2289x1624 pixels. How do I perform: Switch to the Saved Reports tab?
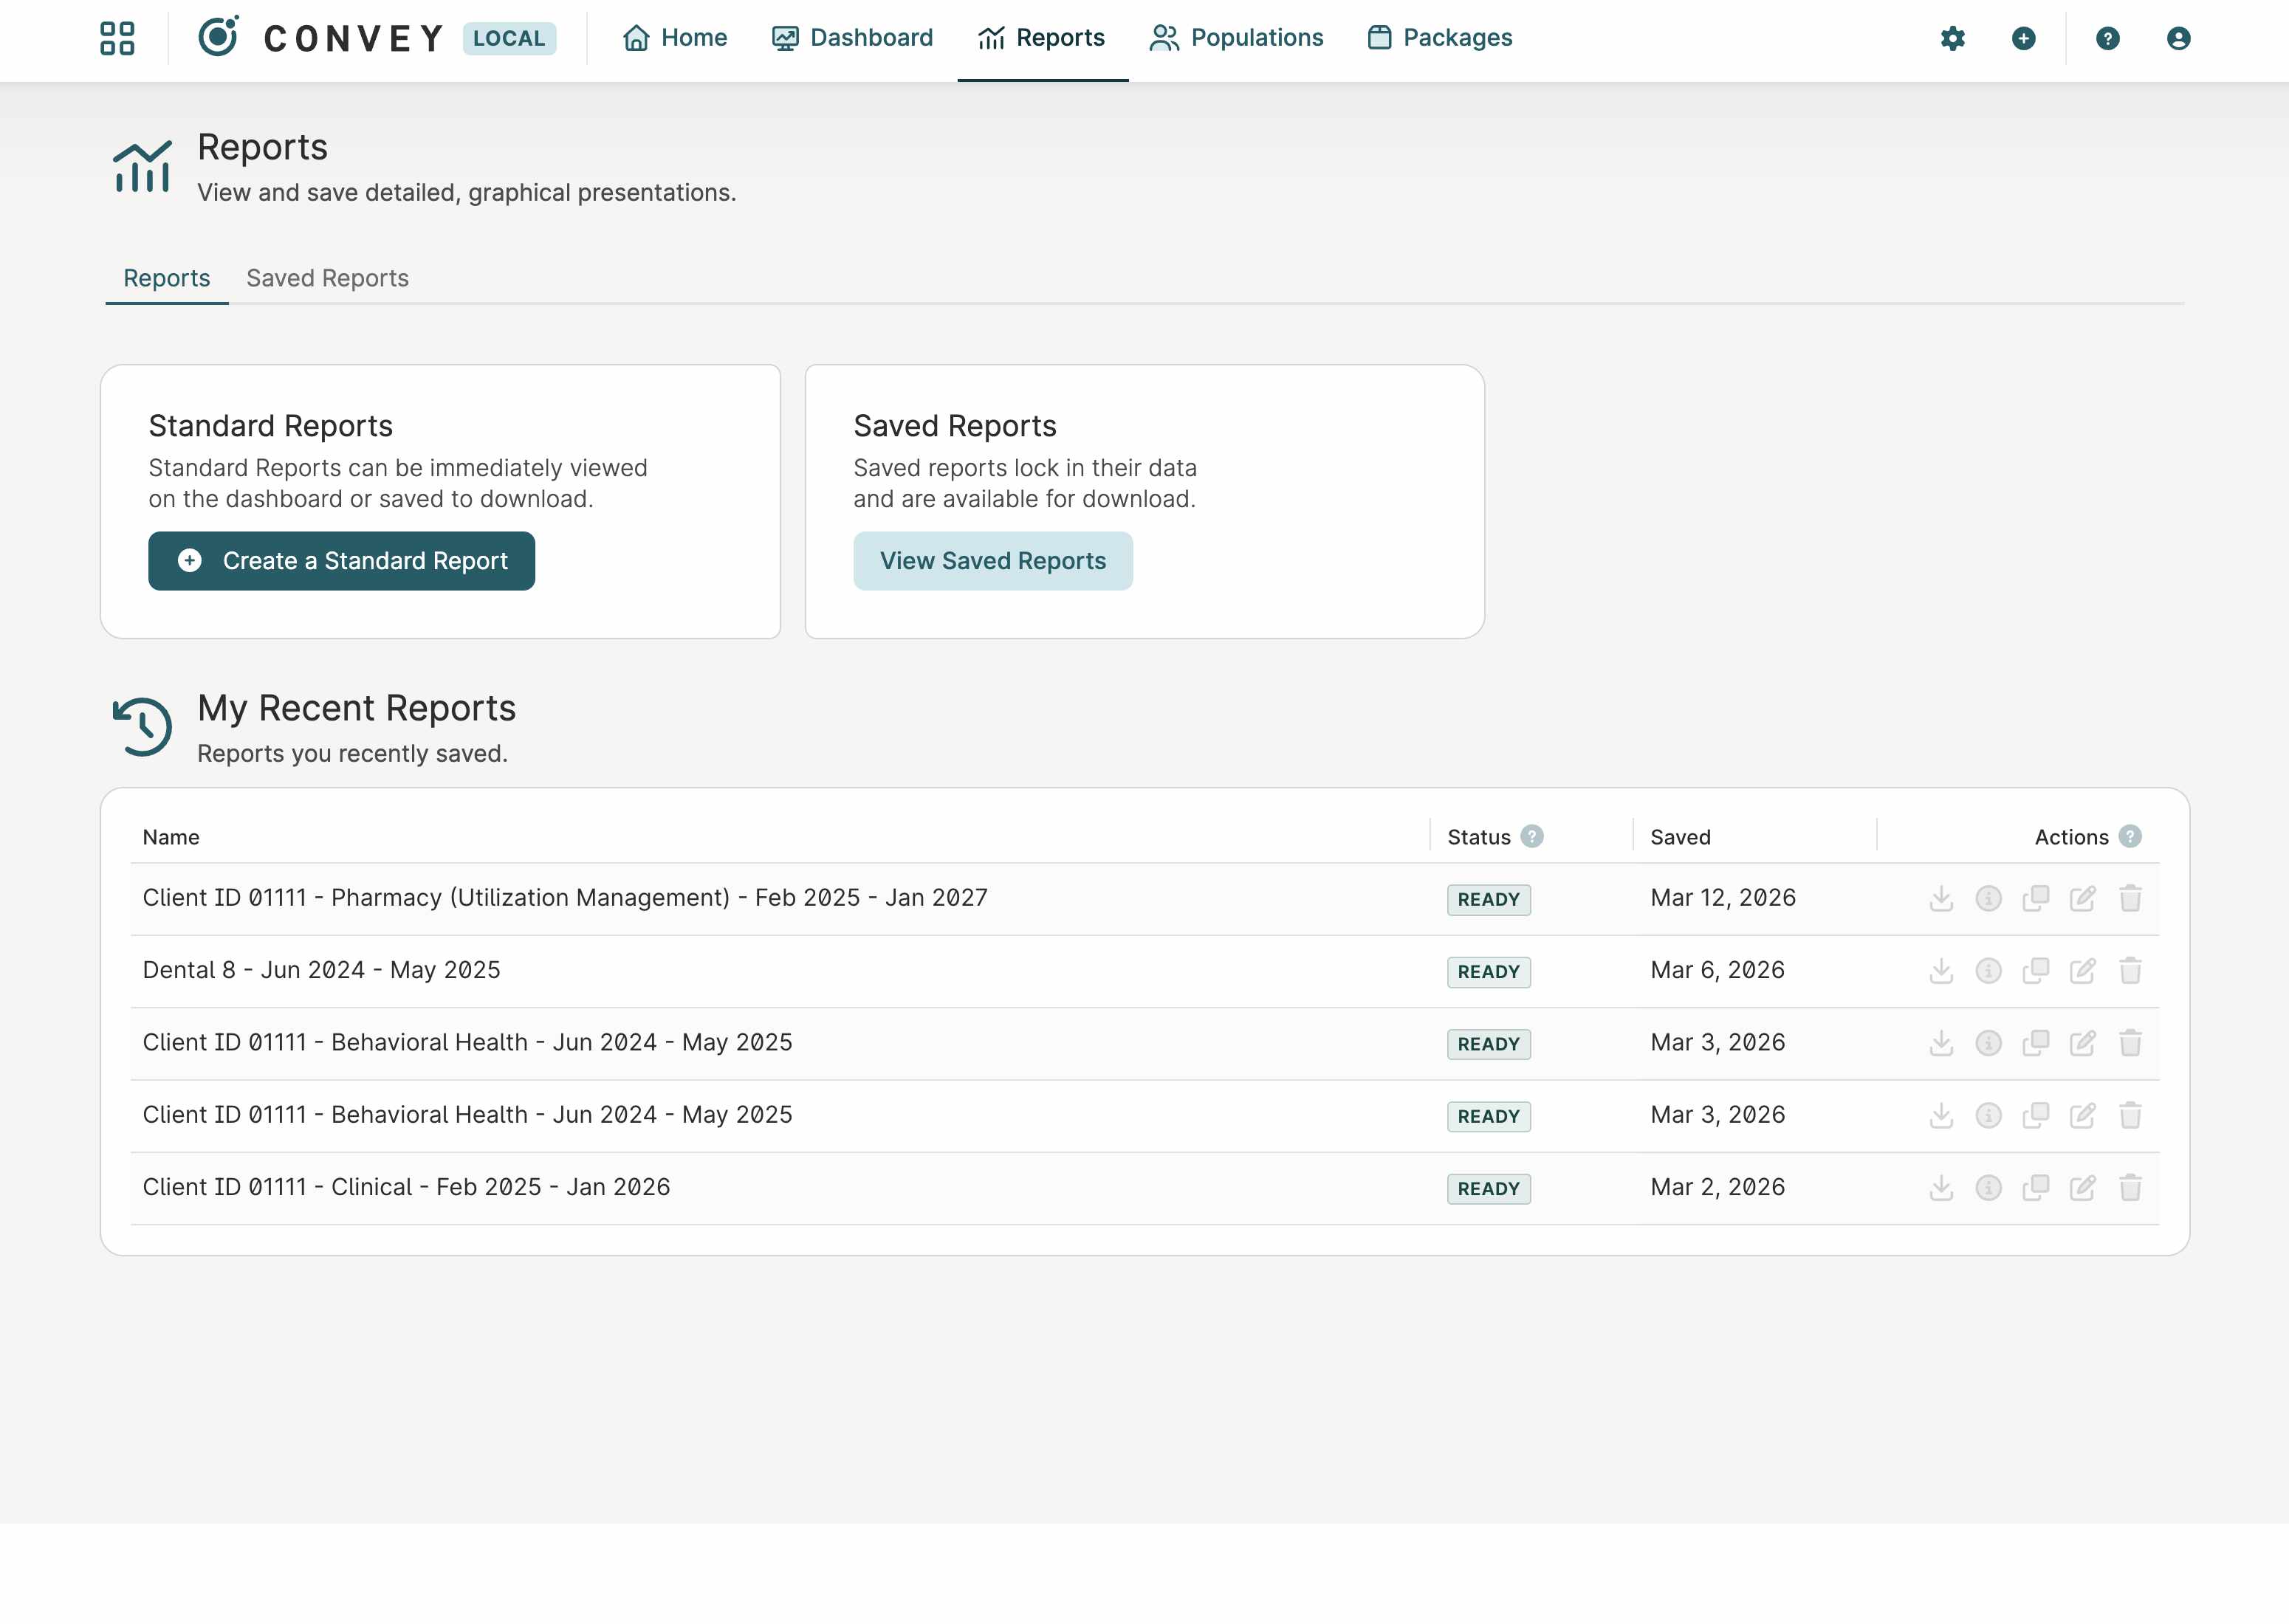pos(327,278)
